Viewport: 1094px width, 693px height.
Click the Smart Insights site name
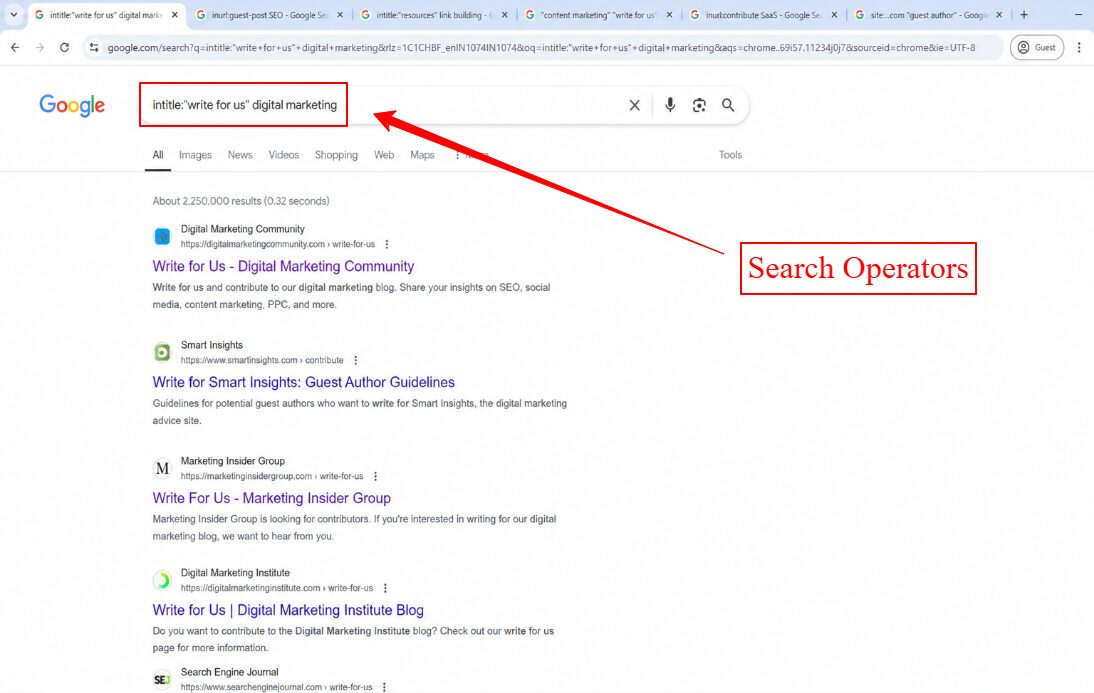pyautogui.click(x=211, y=345)
